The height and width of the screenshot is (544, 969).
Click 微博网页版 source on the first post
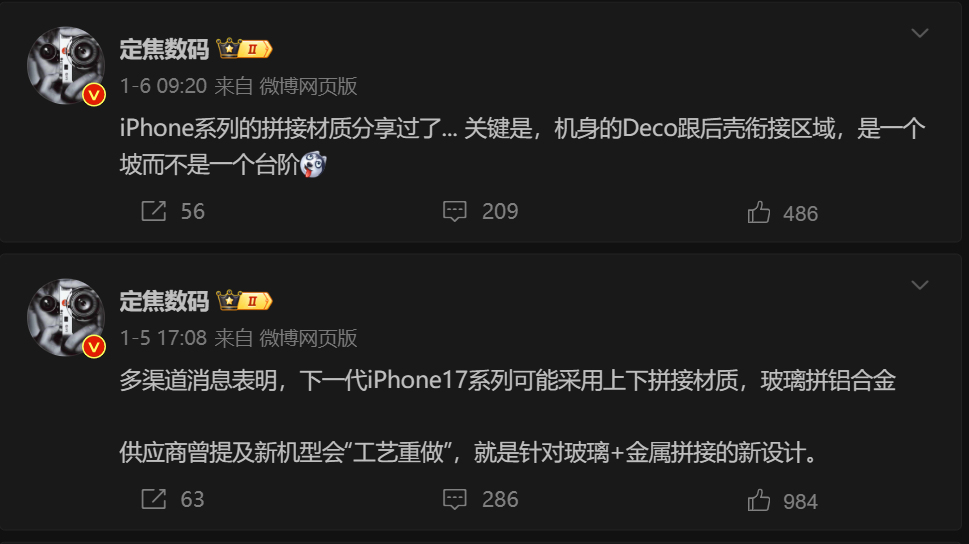tap(308, 86)
